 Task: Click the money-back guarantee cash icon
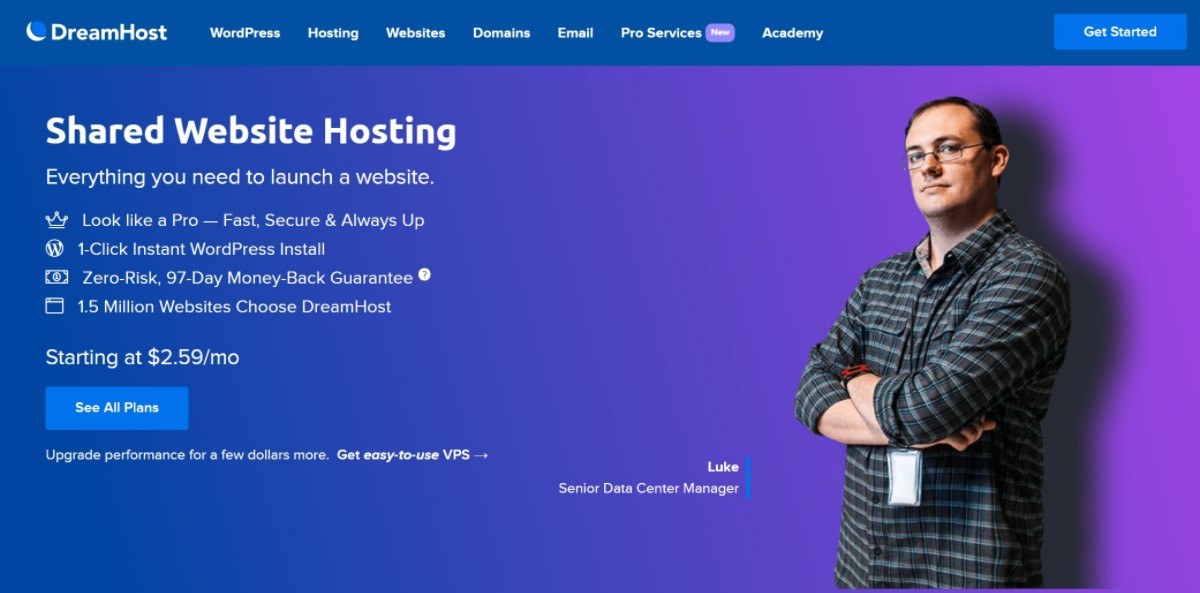(x=56, y=278)
